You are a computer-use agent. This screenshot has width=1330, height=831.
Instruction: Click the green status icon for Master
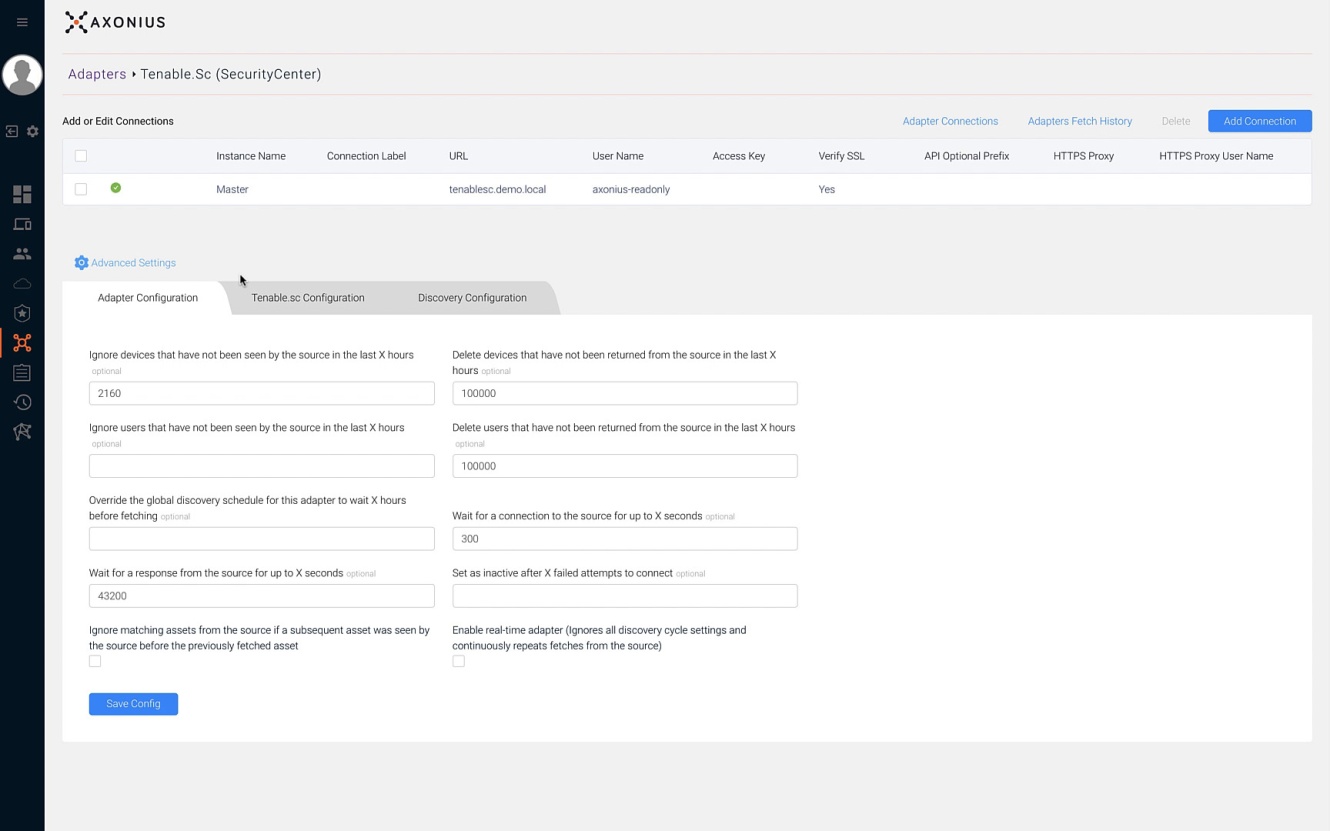[x=116, y=188]
